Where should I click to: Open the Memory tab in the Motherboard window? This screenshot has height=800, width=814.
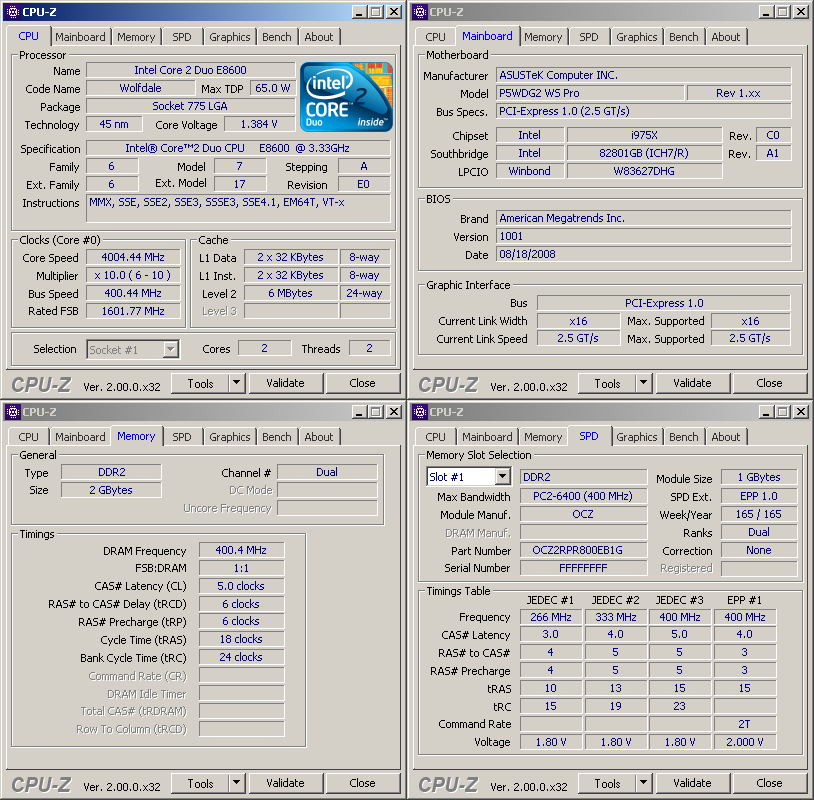(543, 37)
